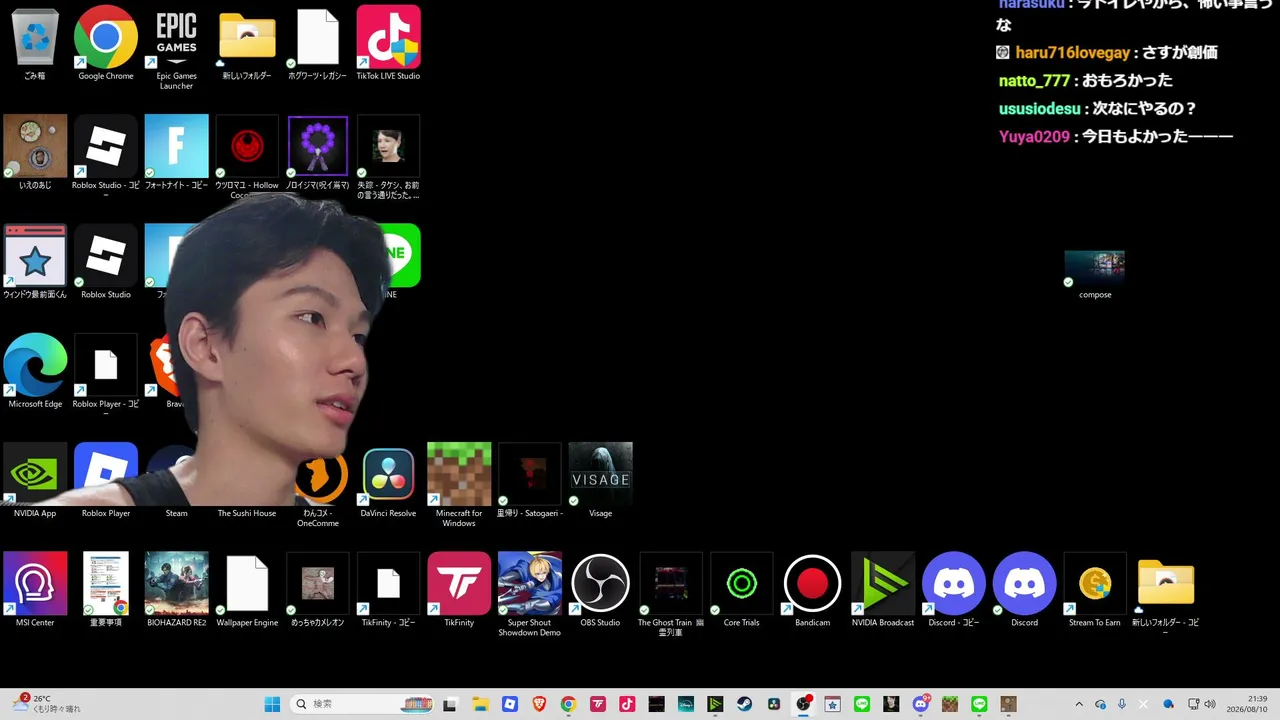Open the Stream To Earn shortcut
1280x720 pixels.
(x=1095, y=590)
